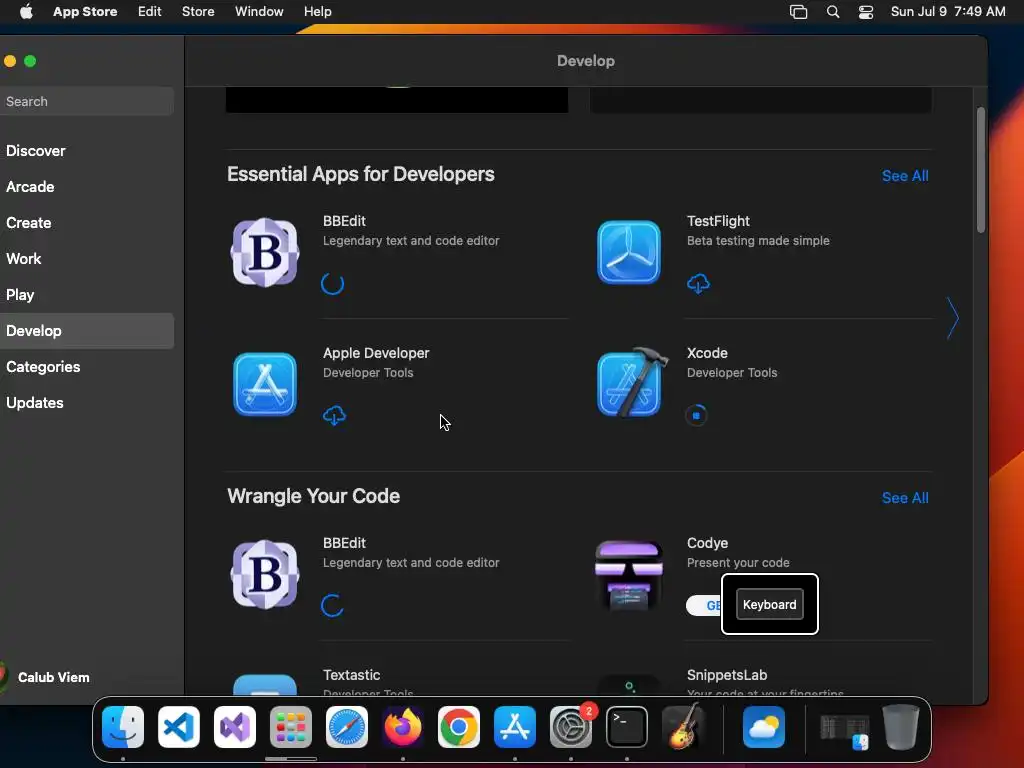Click the screen mirroring menu bar icon
Screen dimensions: 1024x768
coord(798,12)
